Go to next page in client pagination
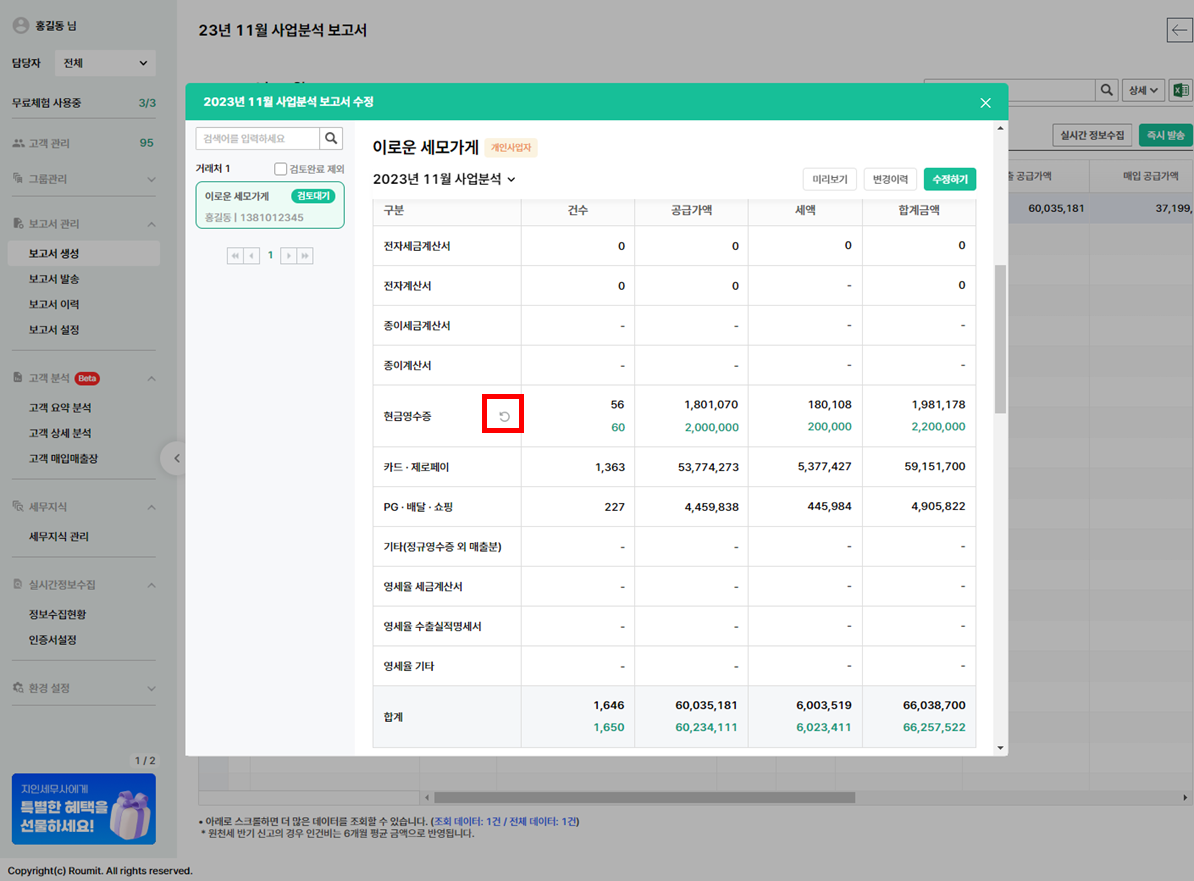Image resolution: width=1194 pixels, height=881 pixels. [x=288, y=256]
